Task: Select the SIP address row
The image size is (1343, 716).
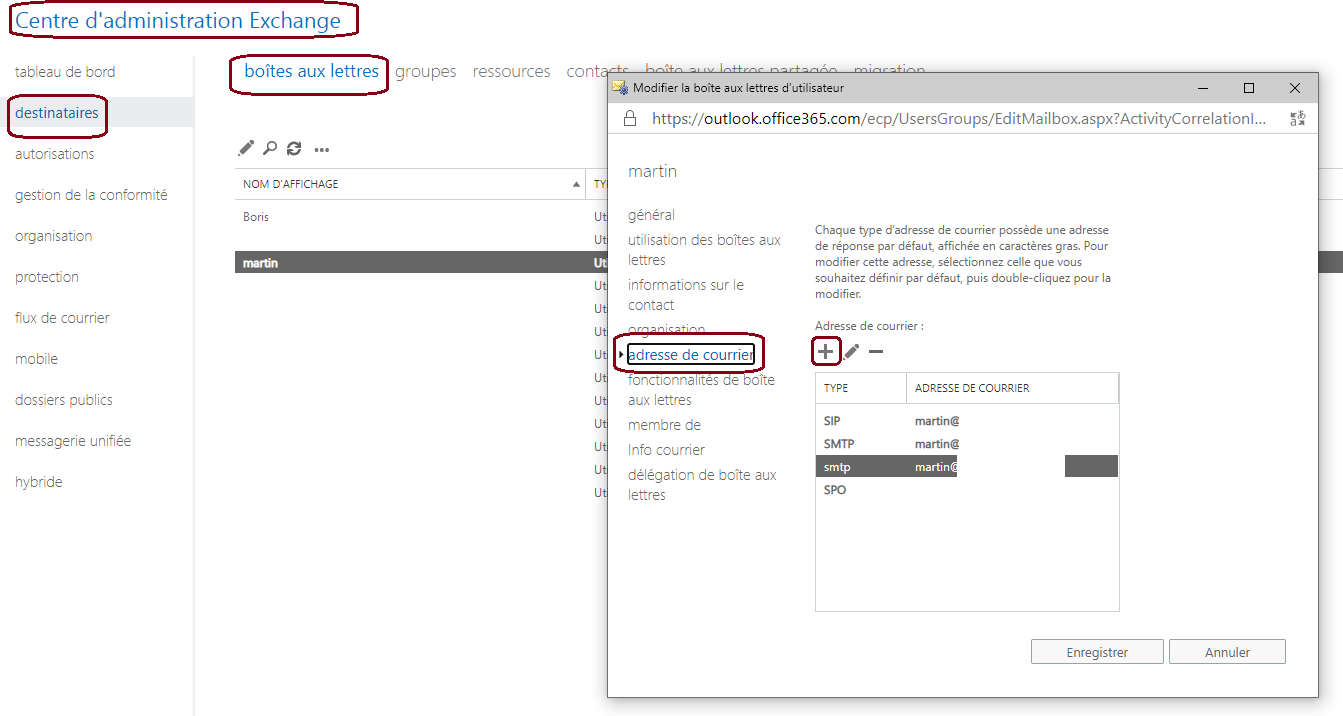Action: [967, 421]
